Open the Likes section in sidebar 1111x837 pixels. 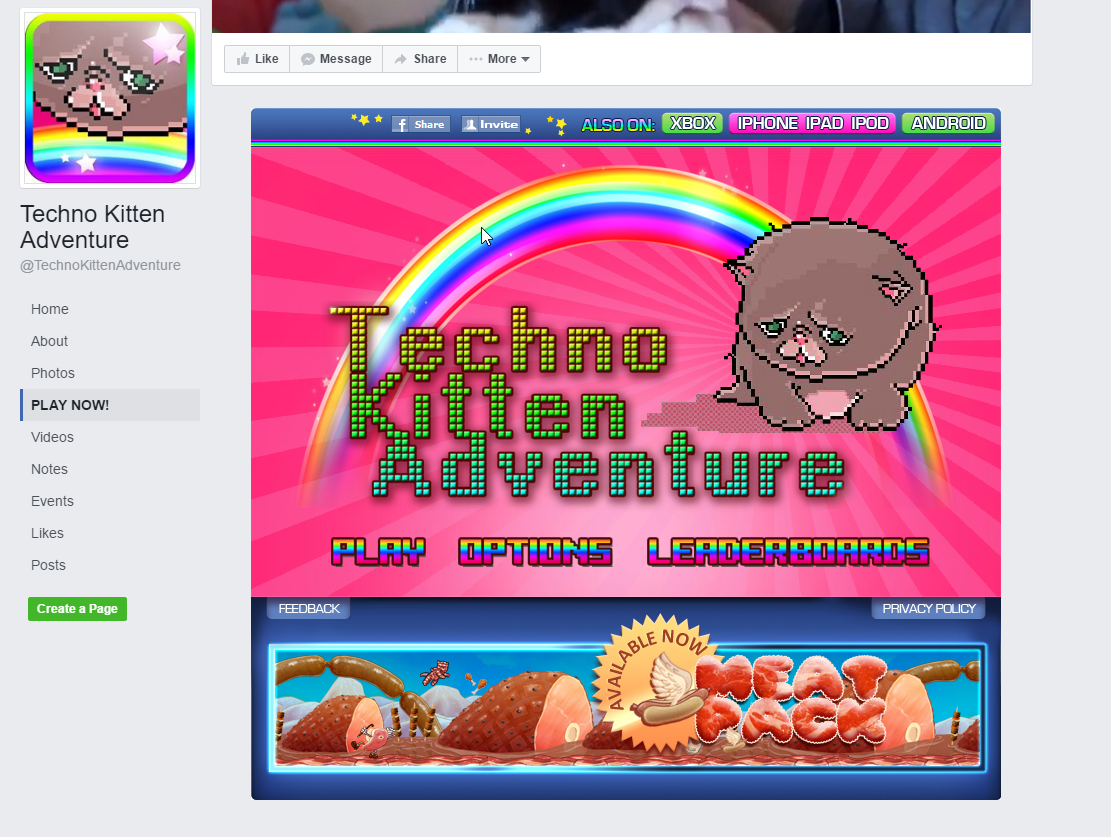point(47,533)
